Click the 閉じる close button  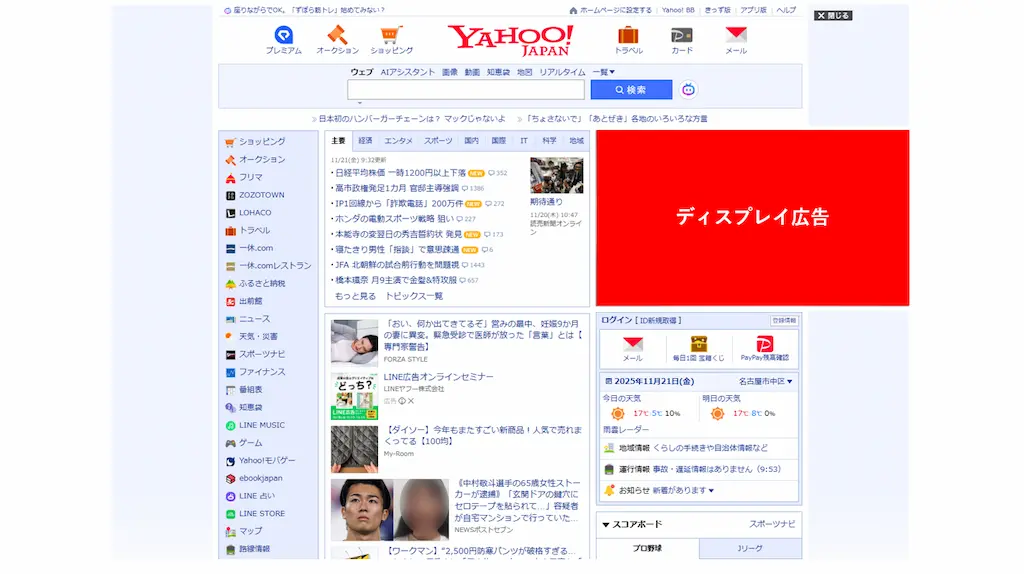point(833,16)
